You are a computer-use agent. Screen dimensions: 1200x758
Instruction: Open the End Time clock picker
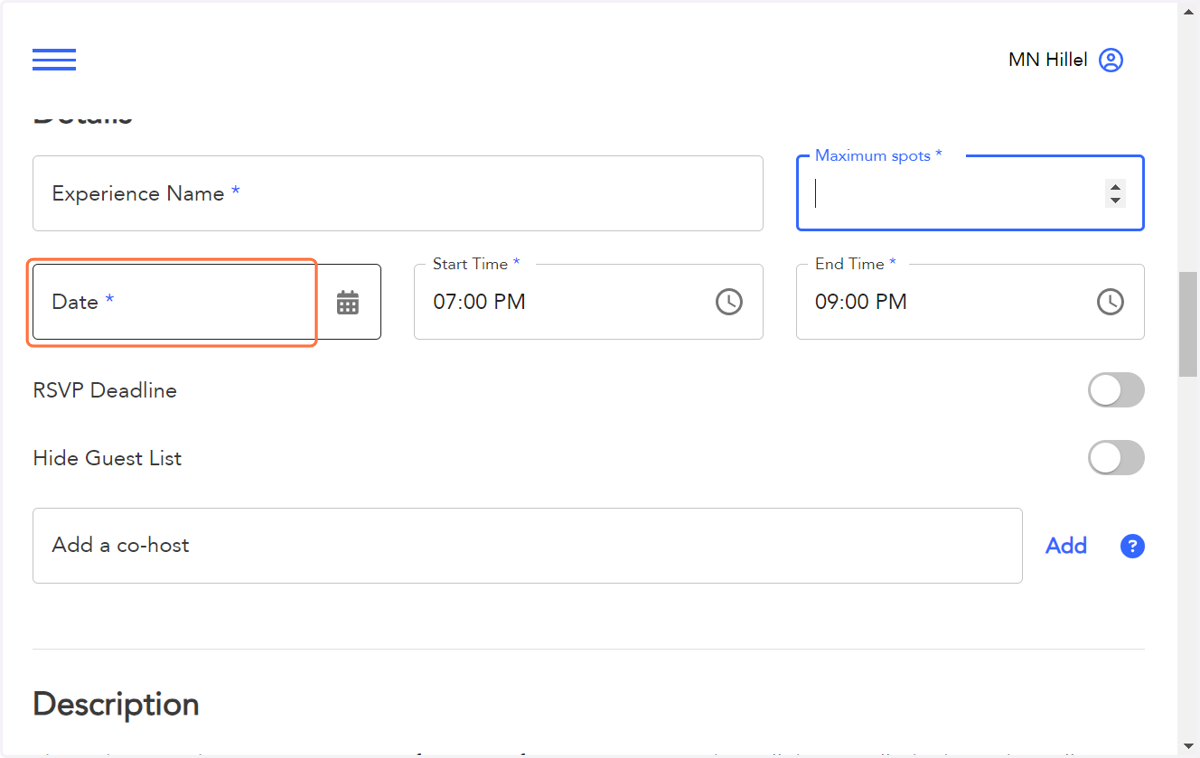tap(1110, 301)
